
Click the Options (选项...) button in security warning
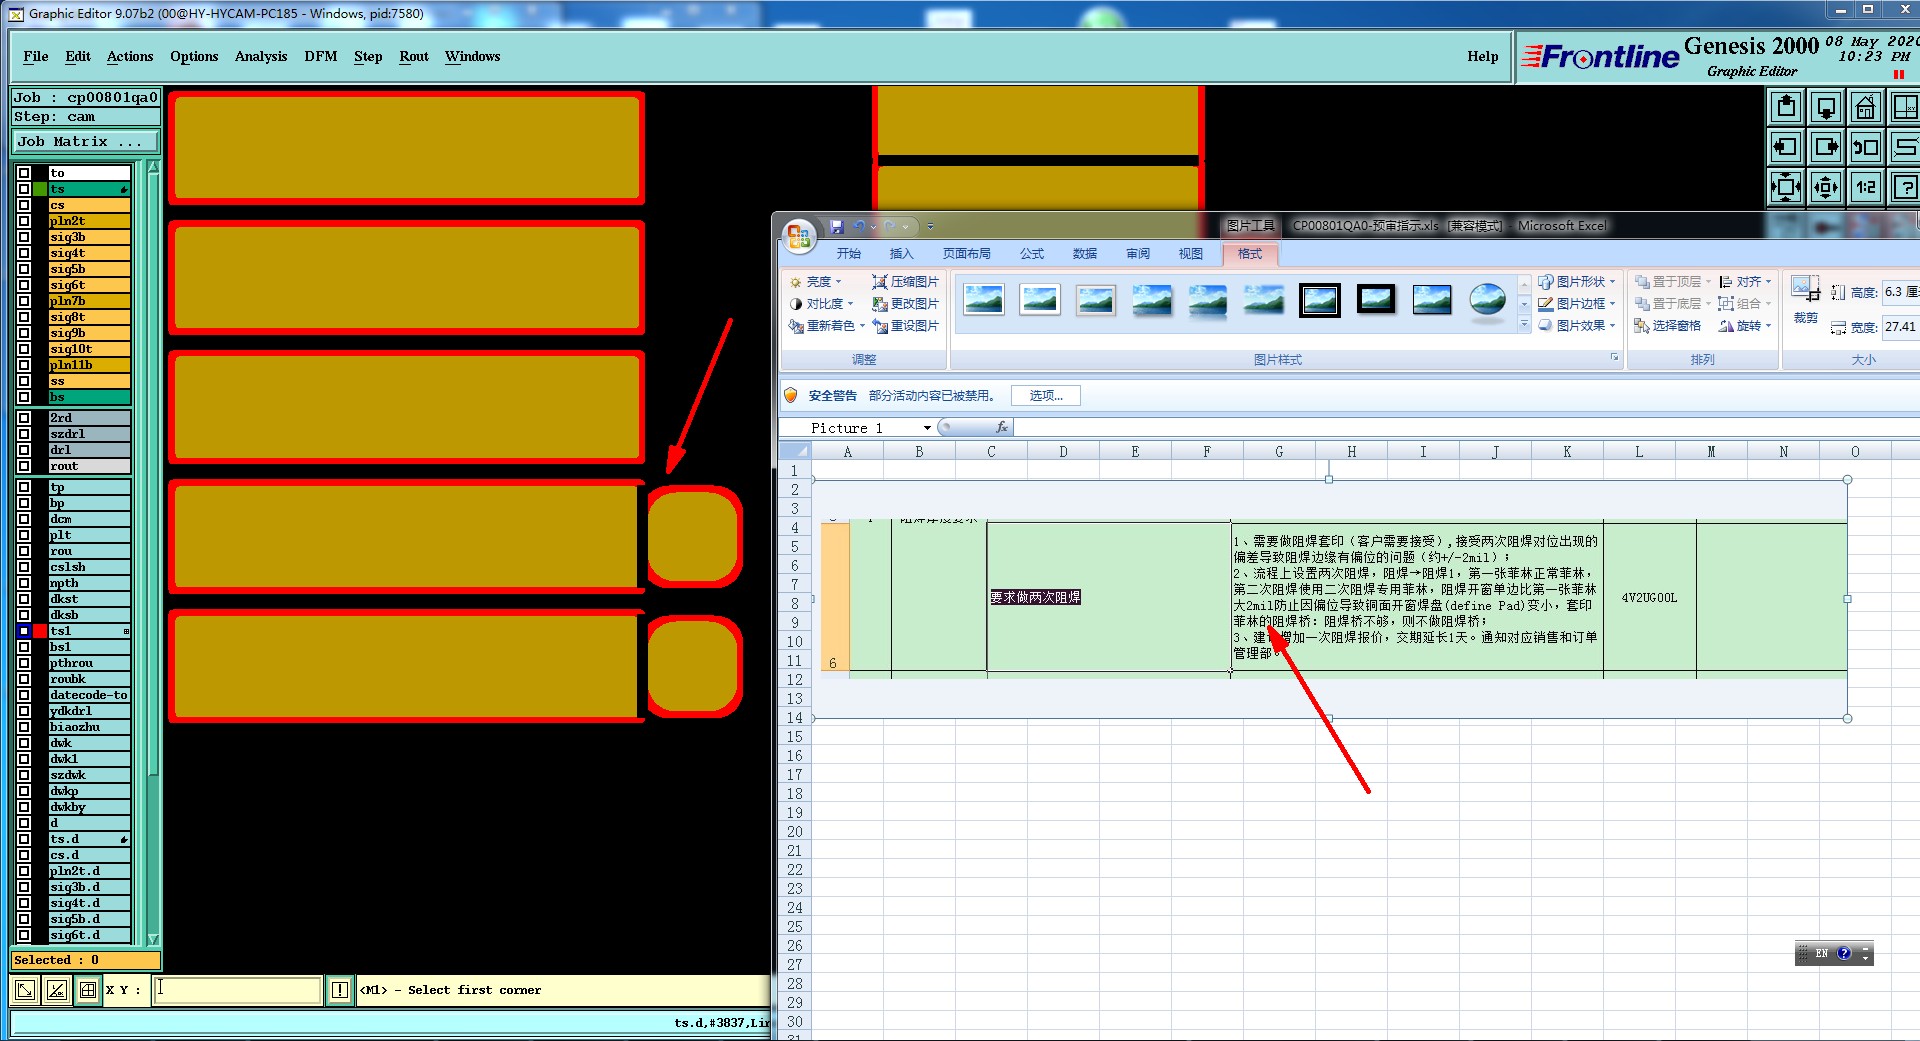tap(1046, 396)
